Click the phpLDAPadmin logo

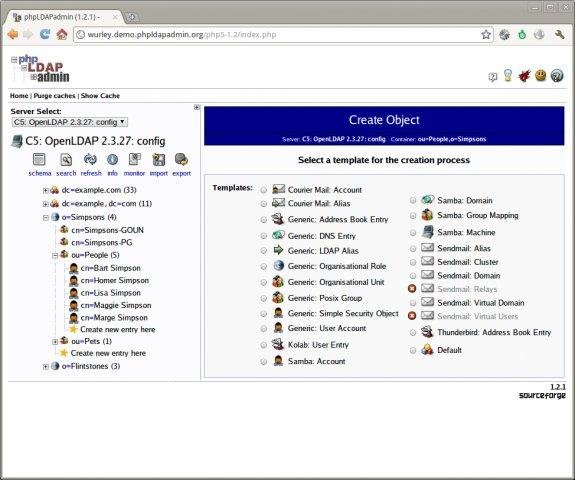[x=40, y=69]
